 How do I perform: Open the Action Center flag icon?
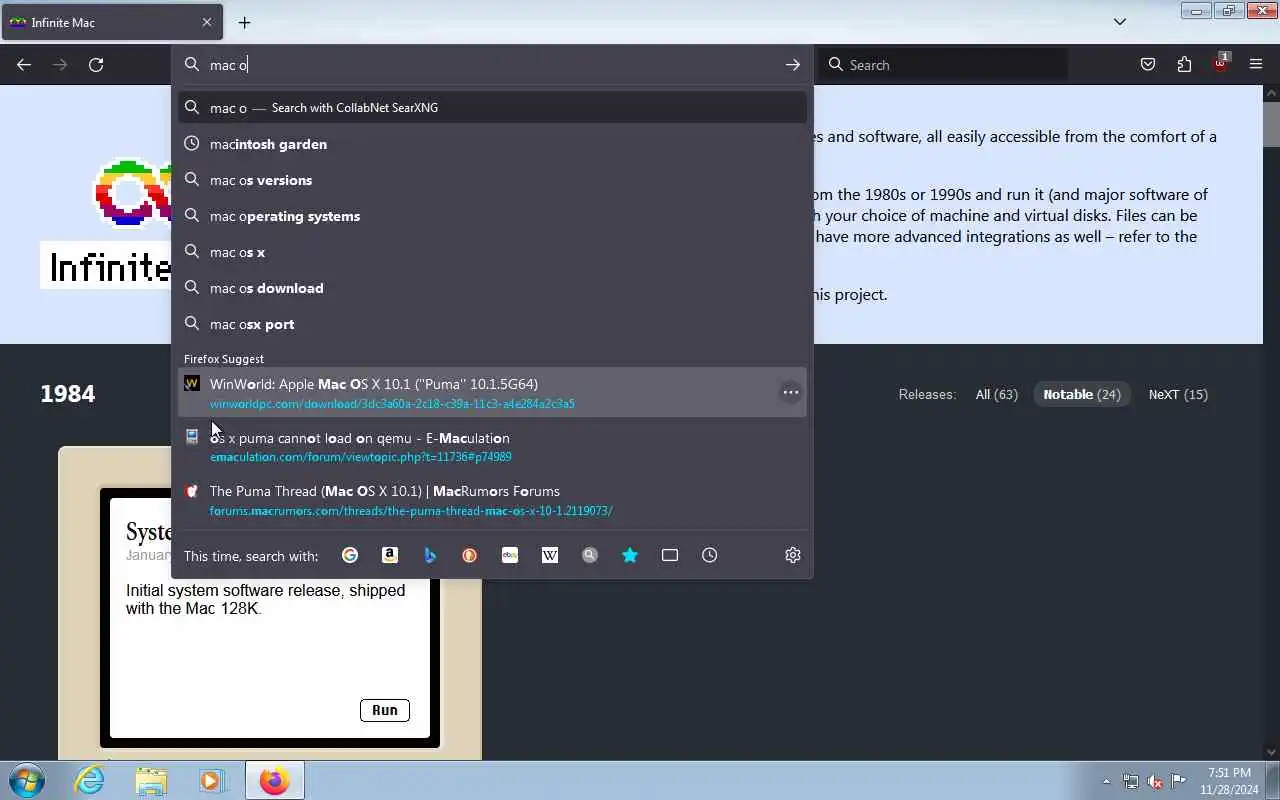click(x=1179, y=781)
